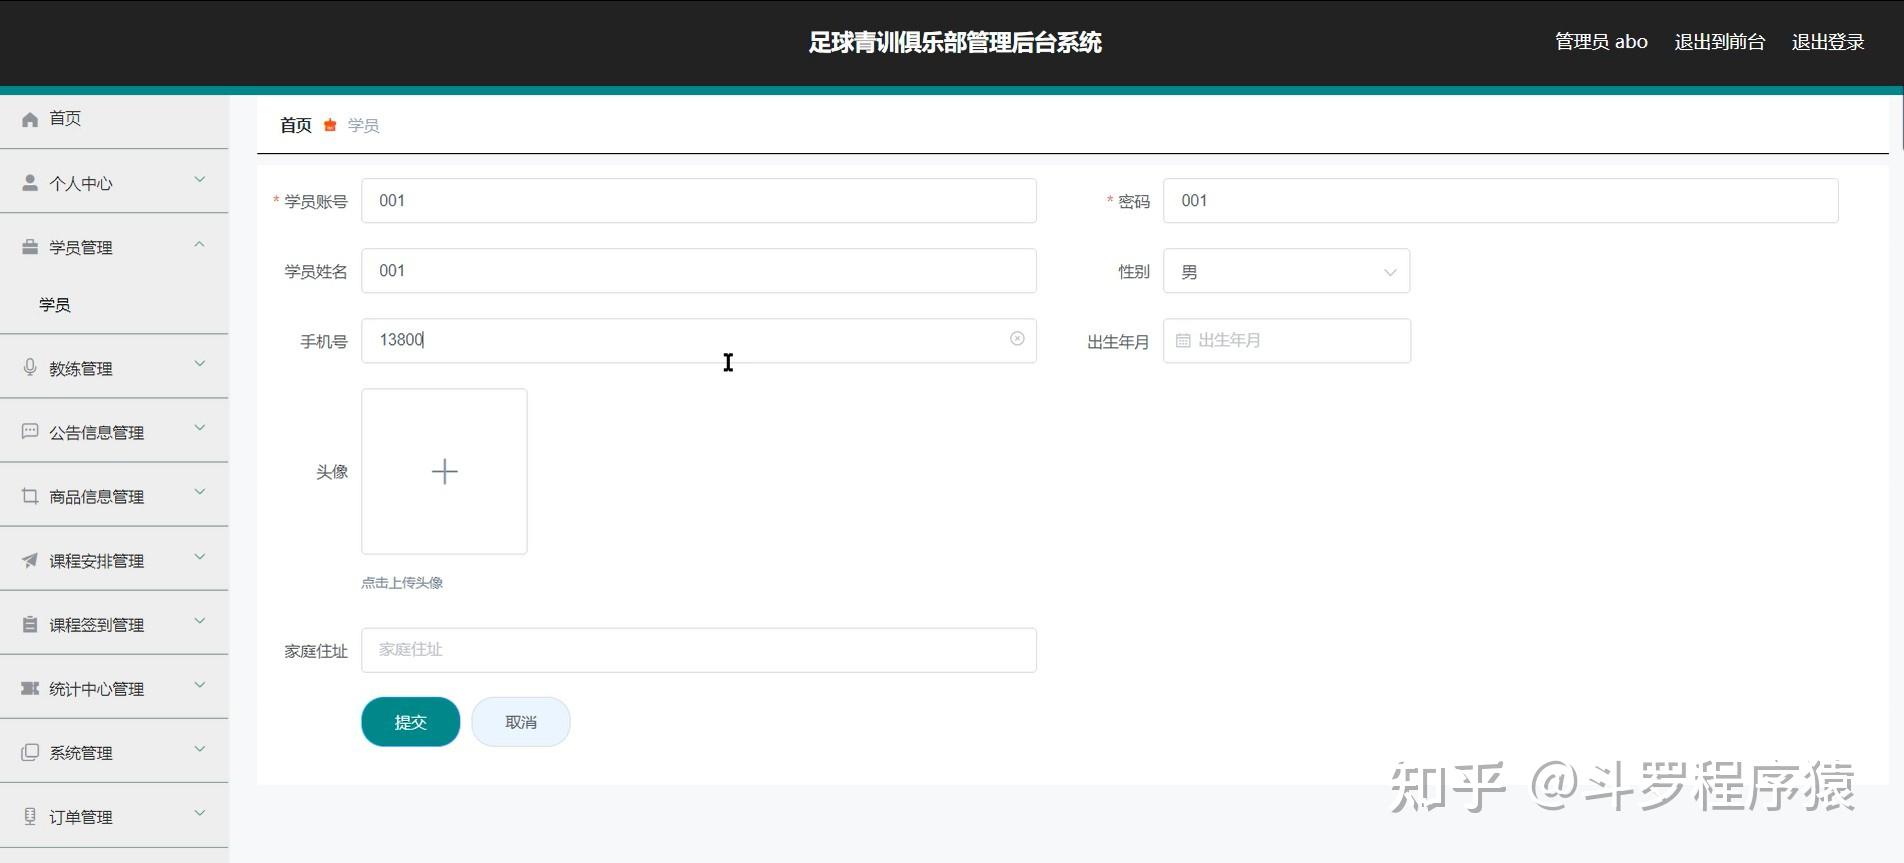Expand the 统计中心管理 menu chevron
This screenshot has width=1904, height=863.
coord(200,685)
